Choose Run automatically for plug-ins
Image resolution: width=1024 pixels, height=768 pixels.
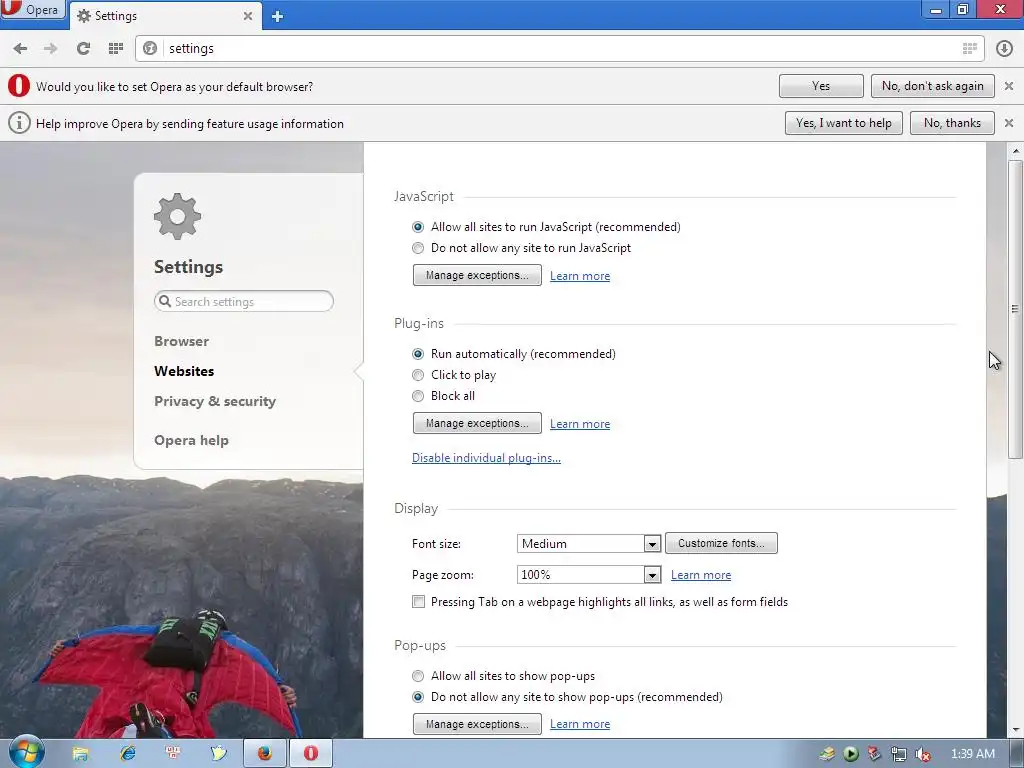418,354
